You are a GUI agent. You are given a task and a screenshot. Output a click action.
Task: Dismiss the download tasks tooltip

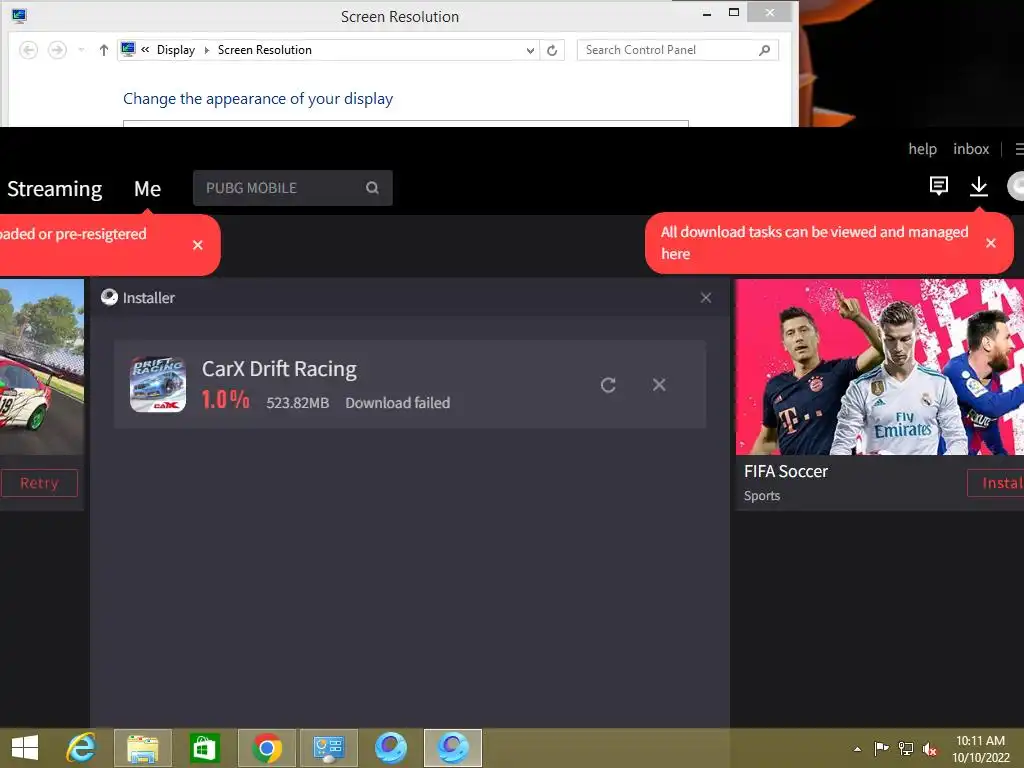991,243
